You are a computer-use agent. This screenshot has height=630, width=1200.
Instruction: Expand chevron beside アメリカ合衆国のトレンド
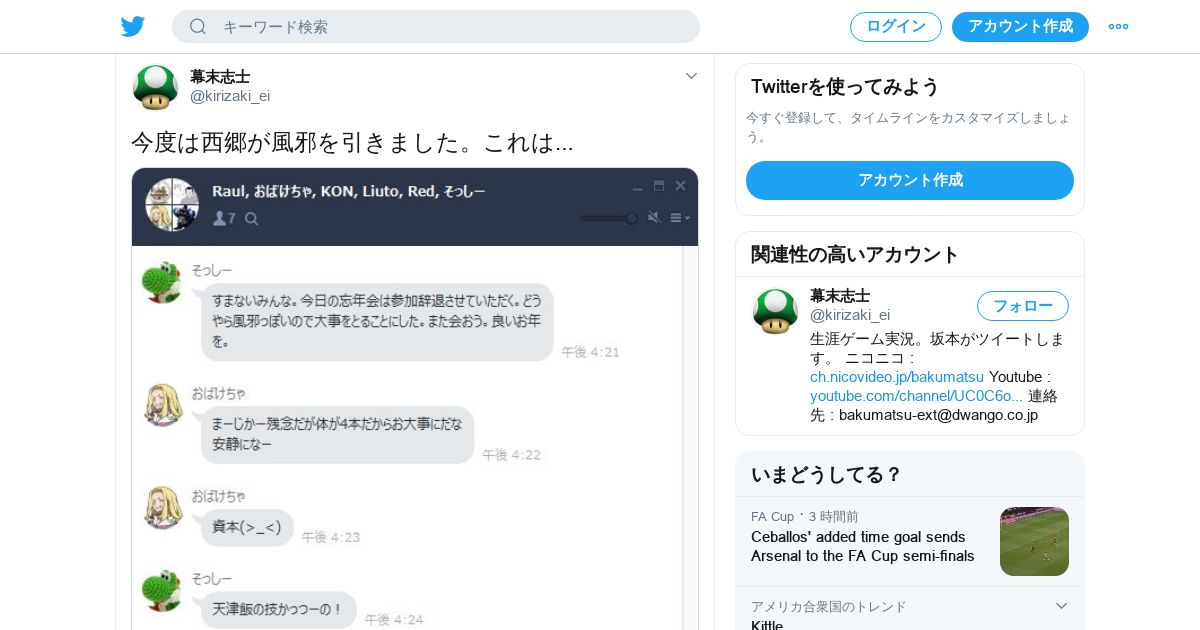click(x=1061, y=606)
